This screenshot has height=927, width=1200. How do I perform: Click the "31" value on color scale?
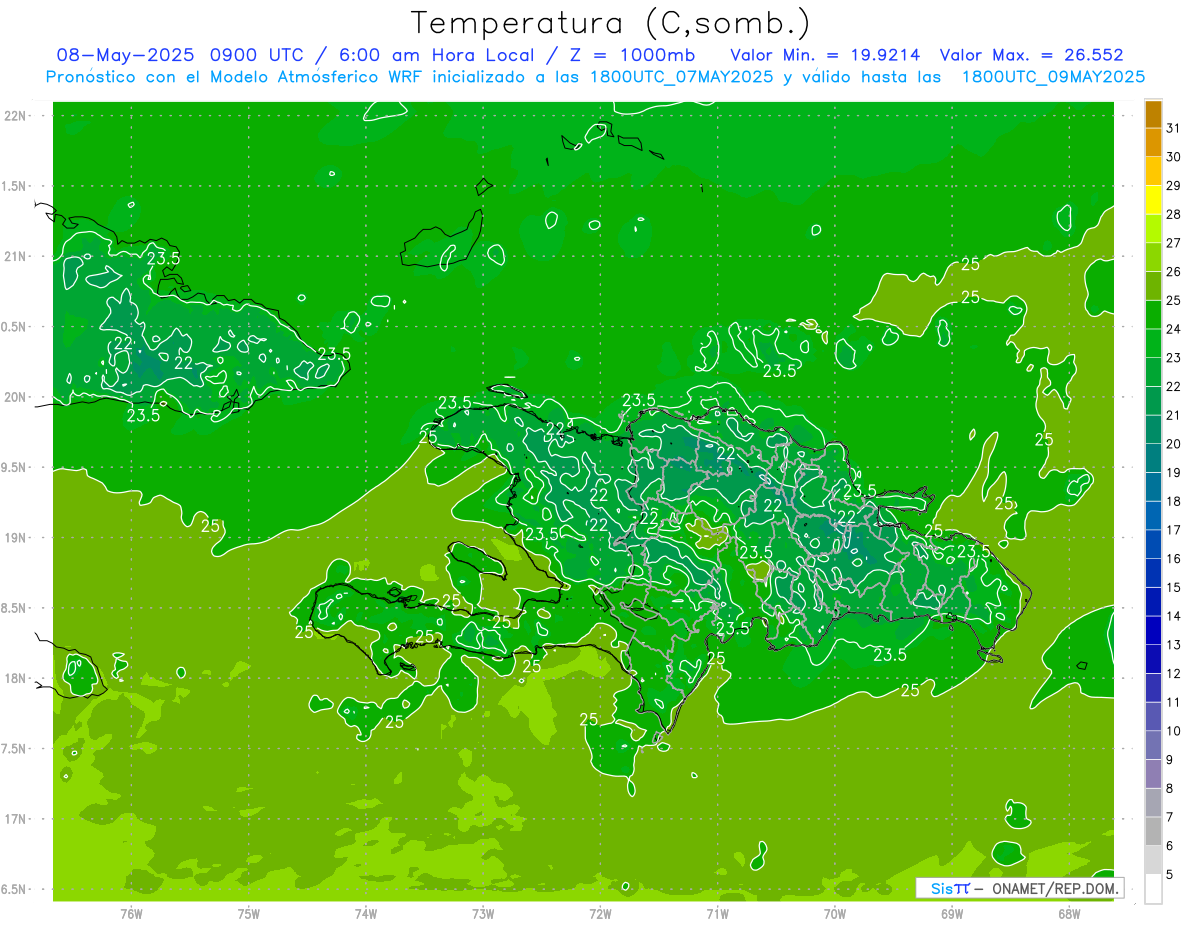click(x=1174, y=128)
